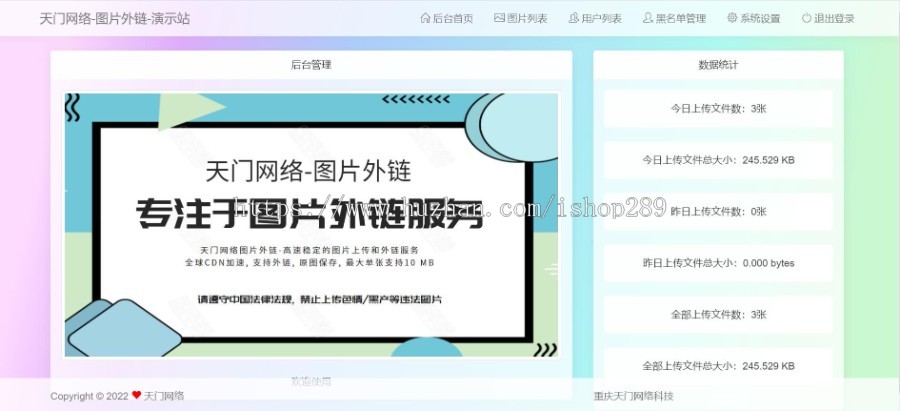Open the 用户列表 menu item
The width and height of the screenshot is (900, 411).
[595, 18]
